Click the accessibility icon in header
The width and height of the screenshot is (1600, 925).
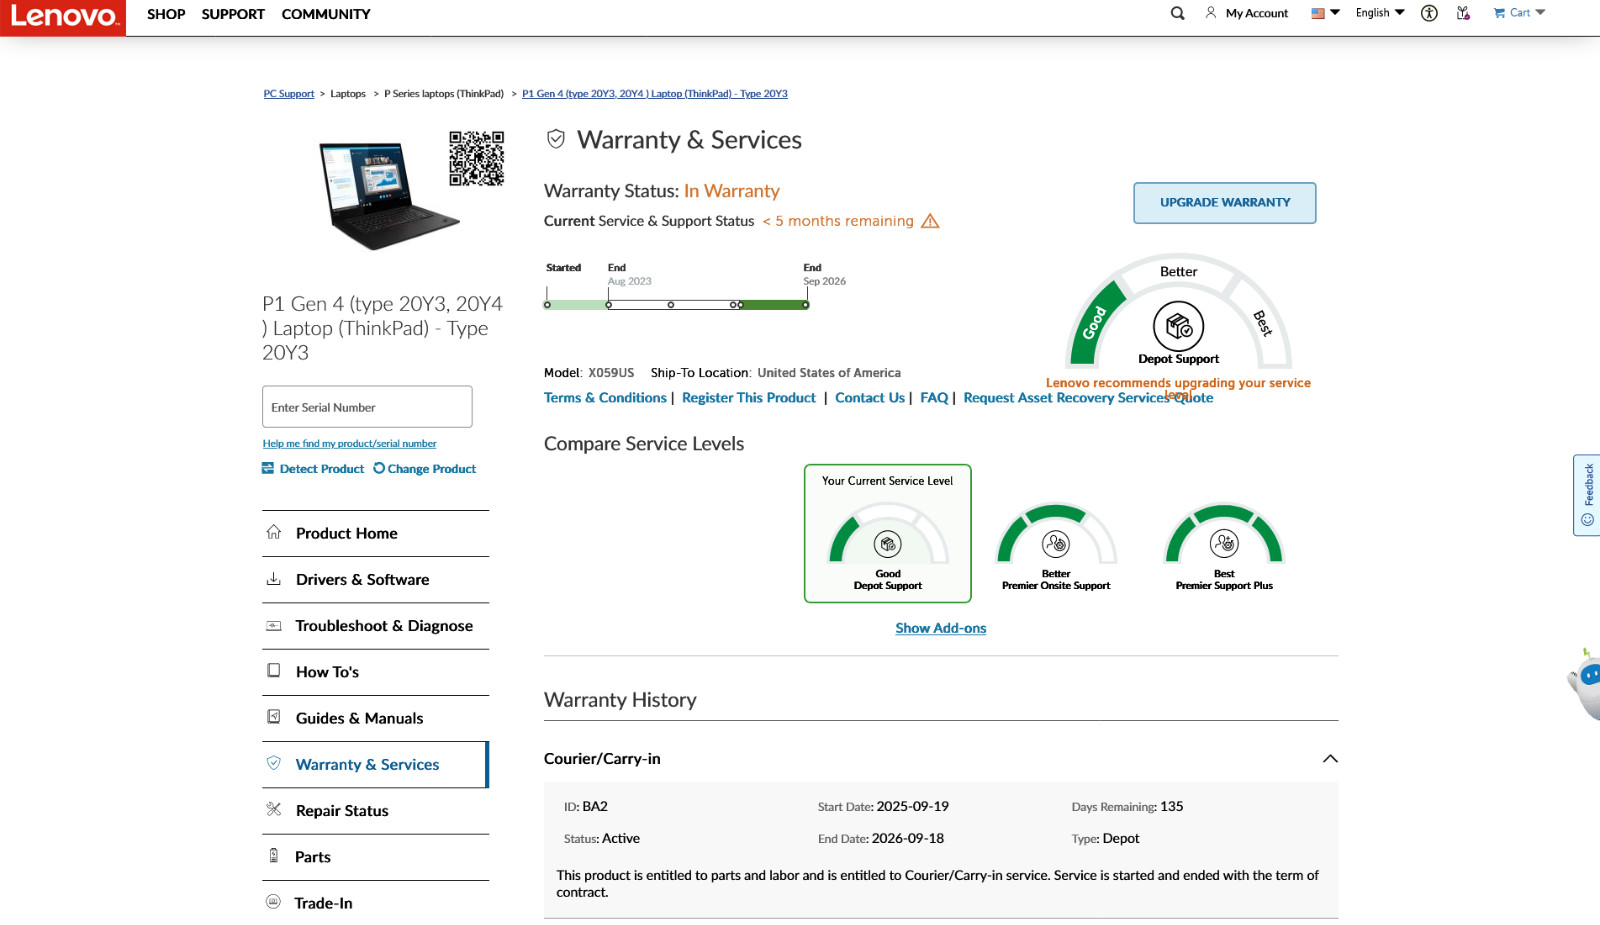(1429, 13)
